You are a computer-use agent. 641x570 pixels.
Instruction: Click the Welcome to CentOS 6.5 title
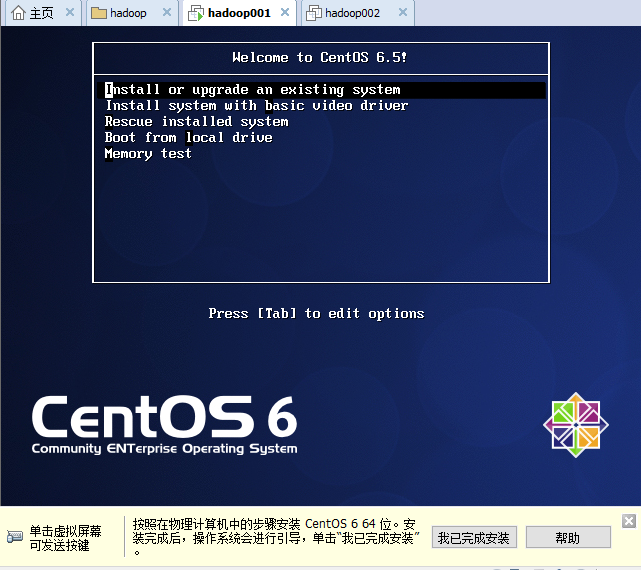(x=319, y=58)
